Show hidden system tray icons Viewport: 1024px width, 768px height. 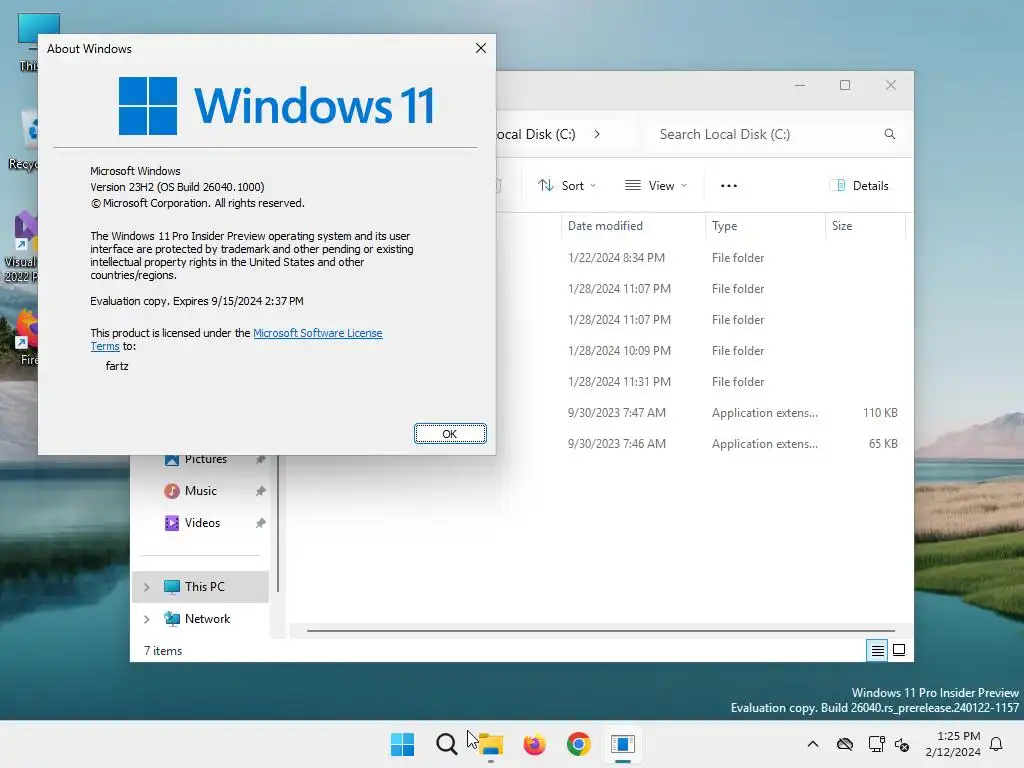point(813,744)
